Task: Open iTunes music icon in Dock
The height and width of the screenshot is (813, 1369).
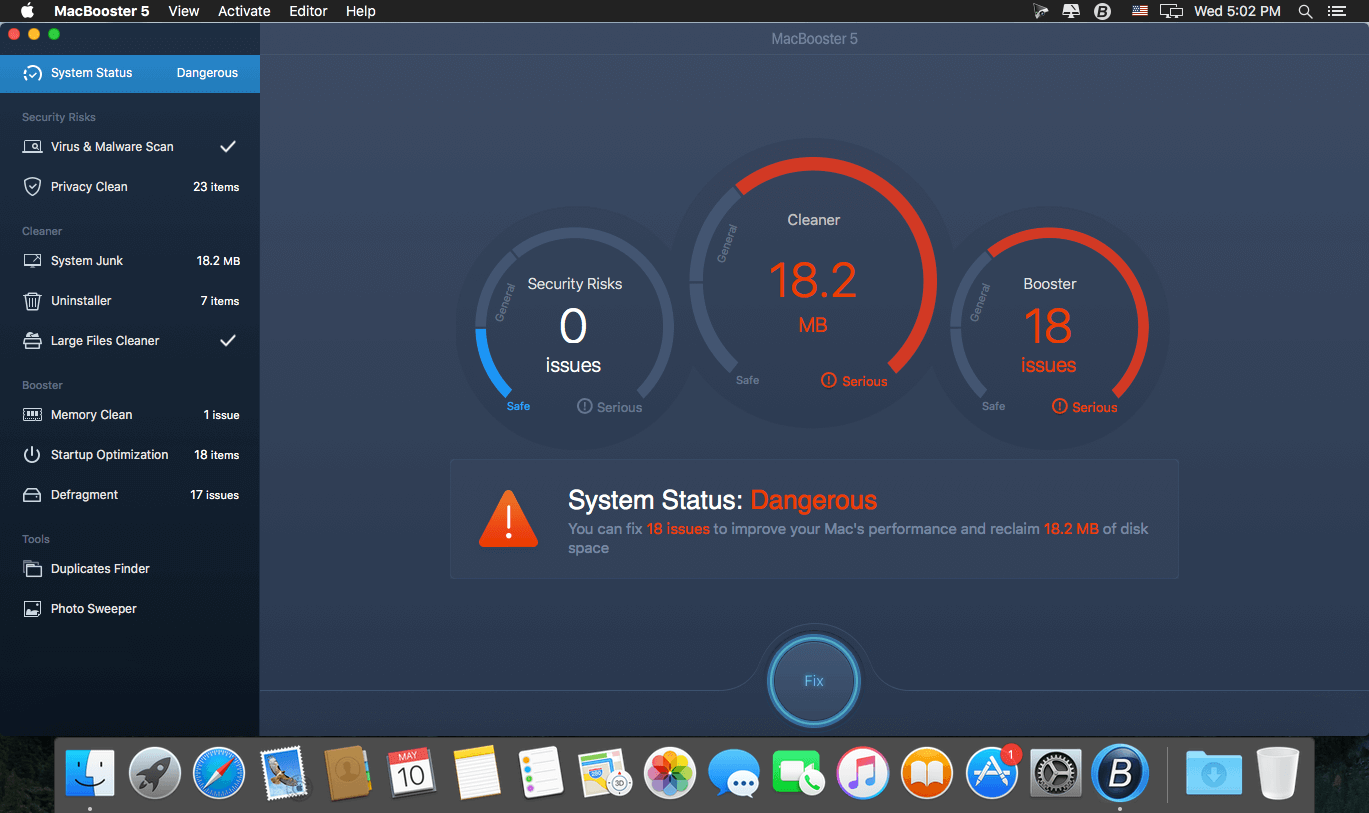Action: (862, 773)
